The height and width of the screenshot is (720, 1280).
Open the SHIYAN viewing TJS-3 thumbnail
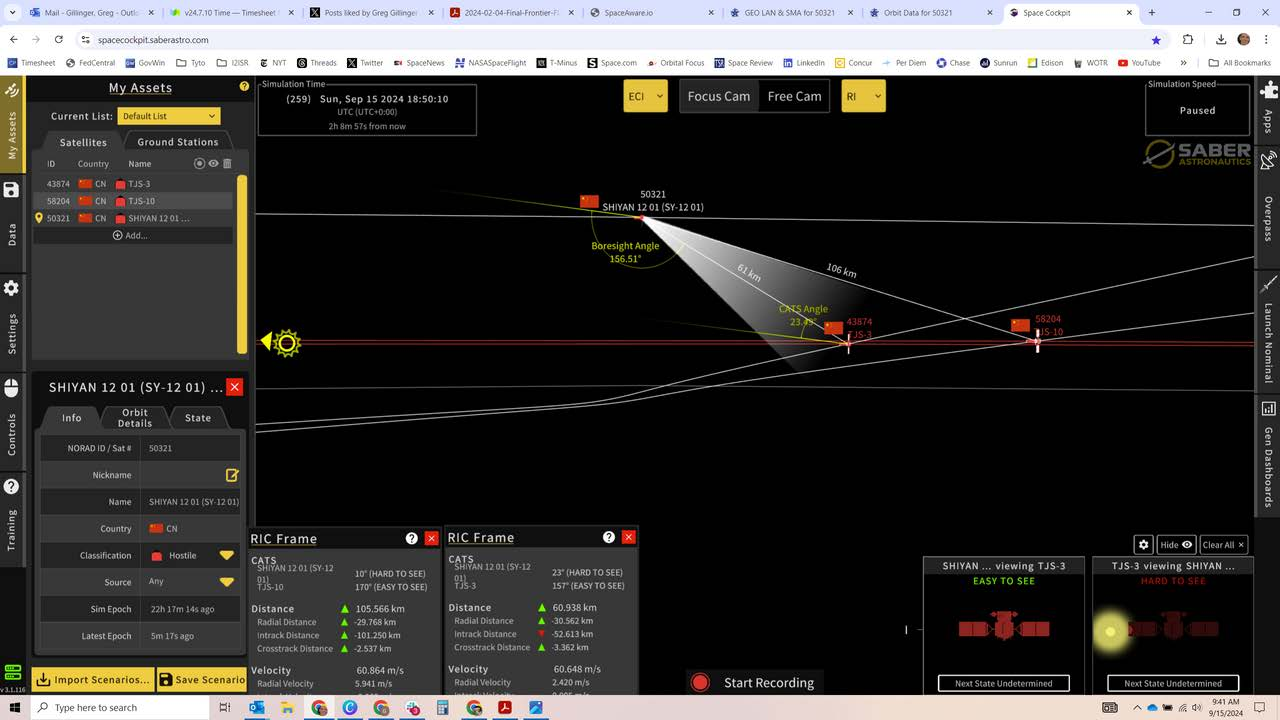pyautogui.click(x=1004, y=628)
